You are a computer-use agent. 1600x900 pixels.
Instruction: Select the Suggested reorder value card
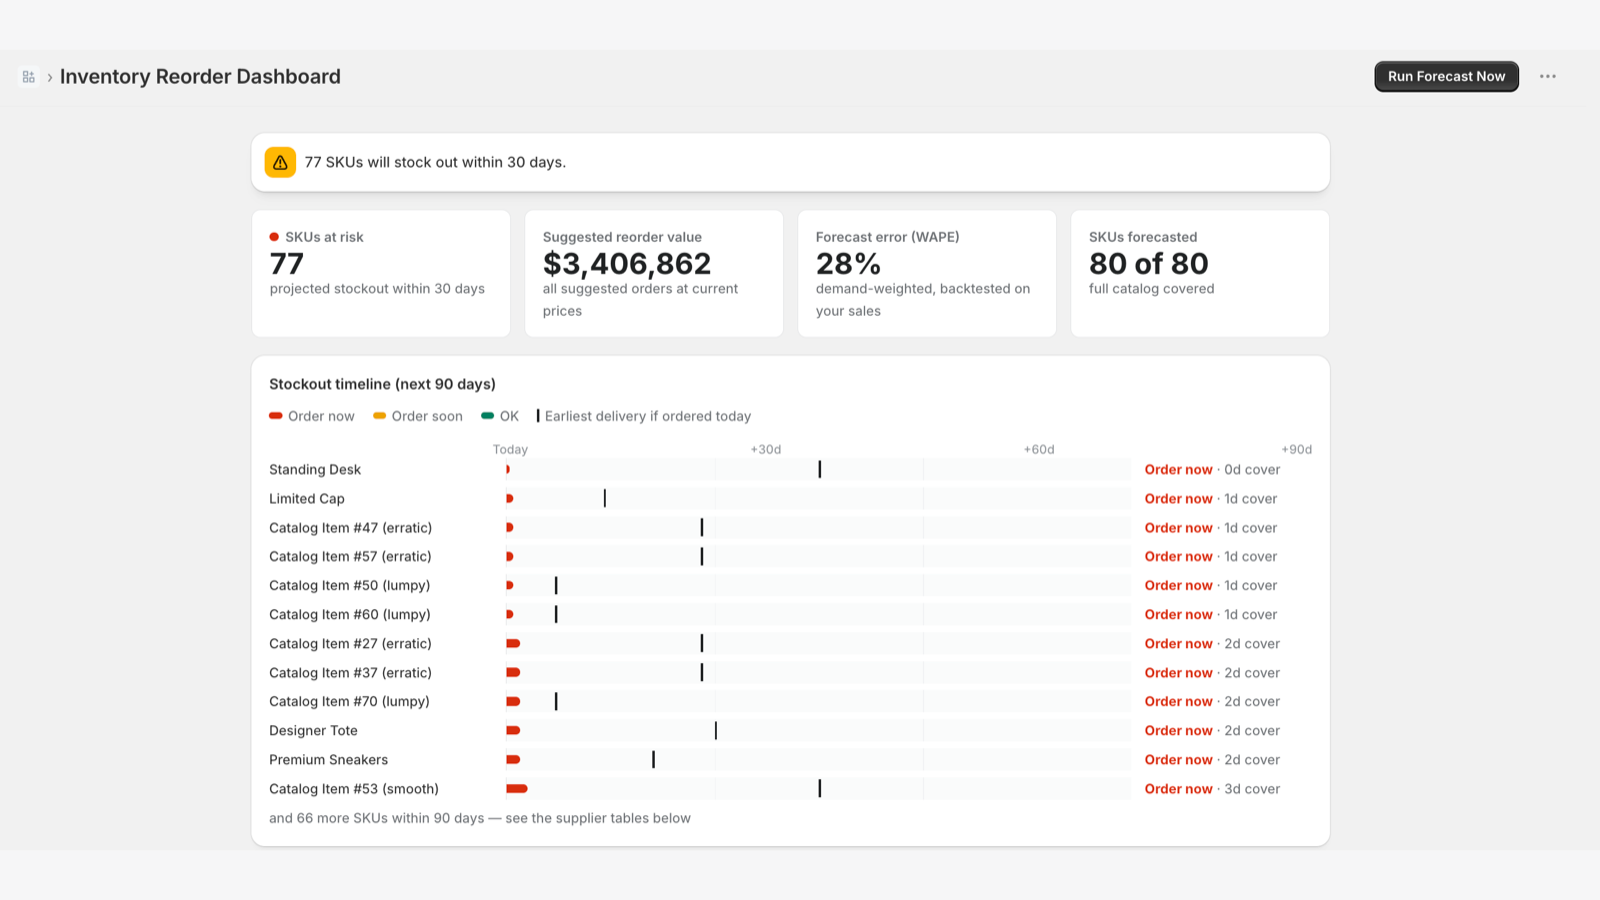654,273
